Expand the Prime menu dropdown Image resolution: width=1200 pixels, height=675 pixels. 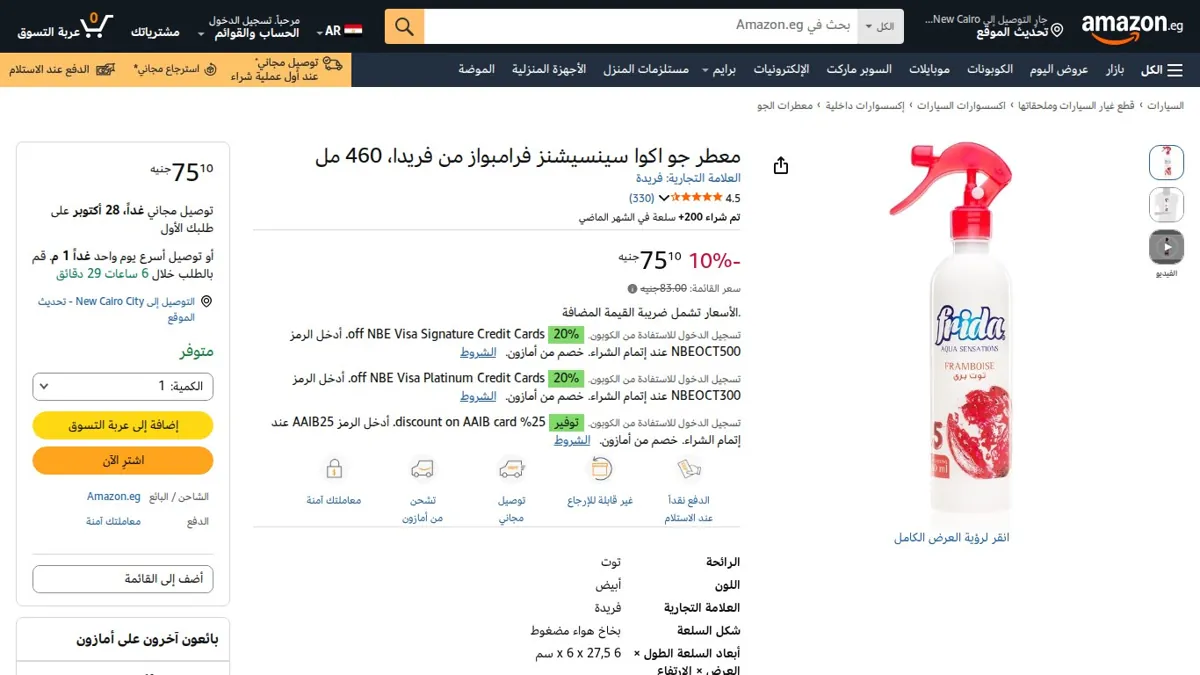tap(718, 70)
